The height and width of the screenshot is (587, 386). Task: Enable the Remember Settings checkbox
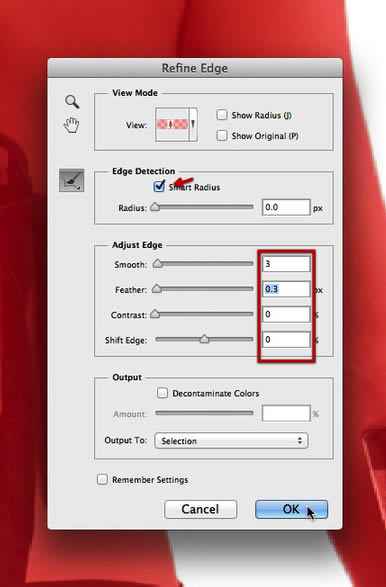click(x=102, y=479)
